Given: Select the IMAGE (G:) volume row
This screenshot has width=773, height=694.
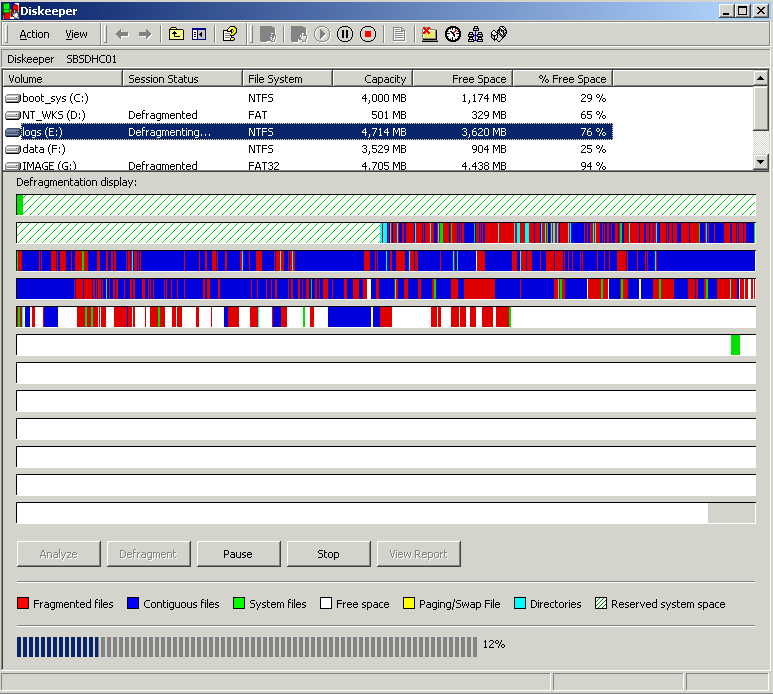Looking at the screenshot, I should 308,165.
